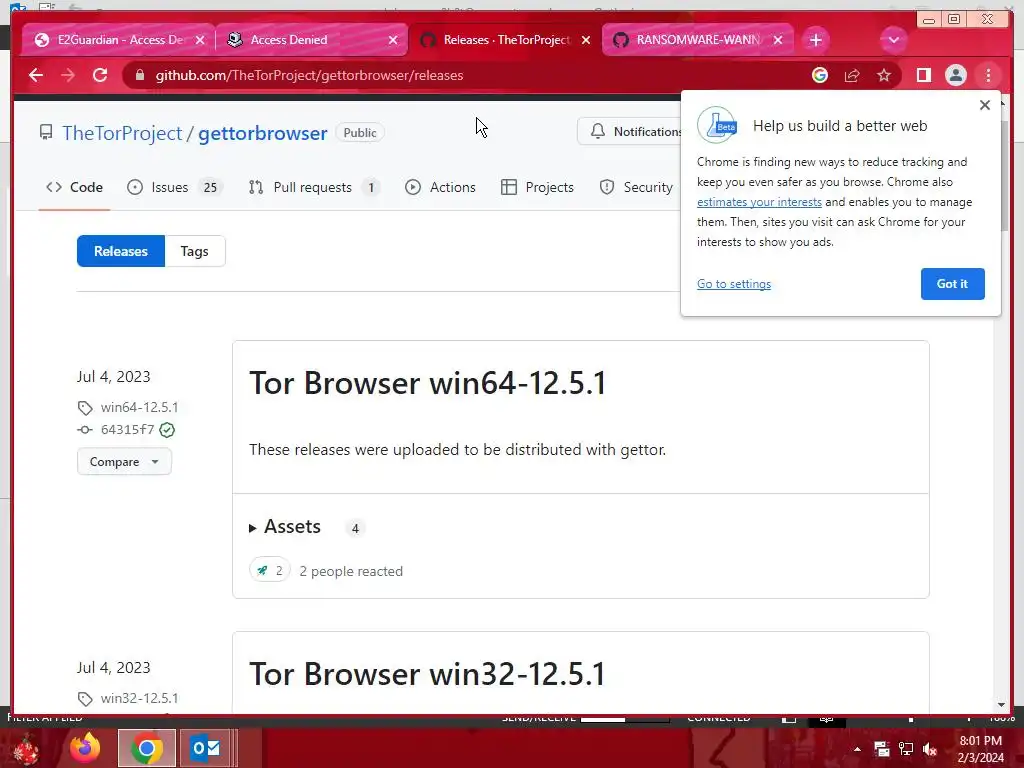Close the Access Denied tab
The width and height of the screenshot is (1024, 768).
point(392,40)
